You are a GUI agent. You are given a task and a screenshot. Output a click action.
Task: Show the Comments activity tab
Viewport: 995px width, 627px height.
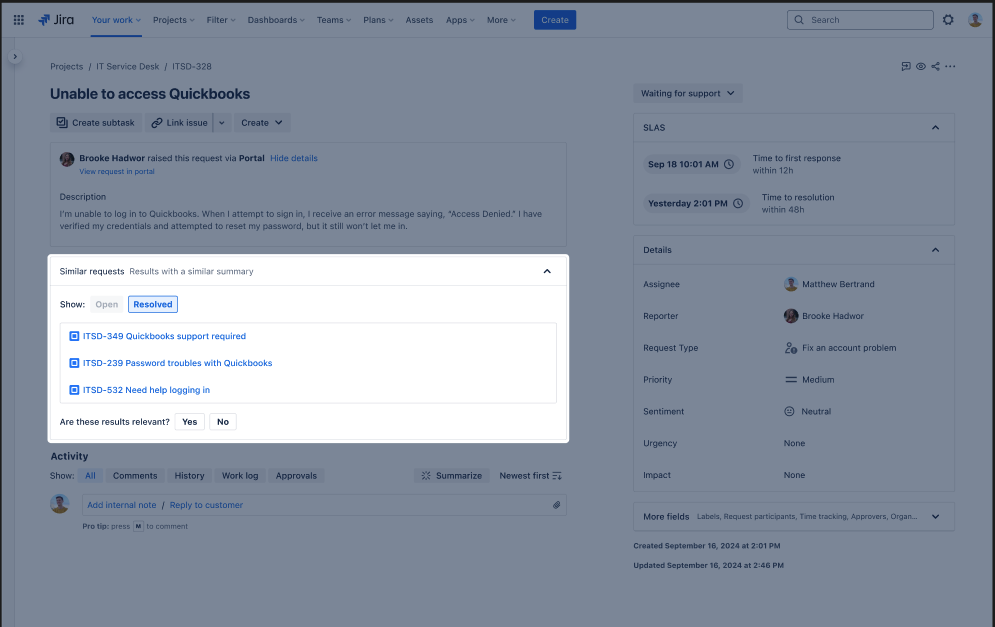click(135, 476)
